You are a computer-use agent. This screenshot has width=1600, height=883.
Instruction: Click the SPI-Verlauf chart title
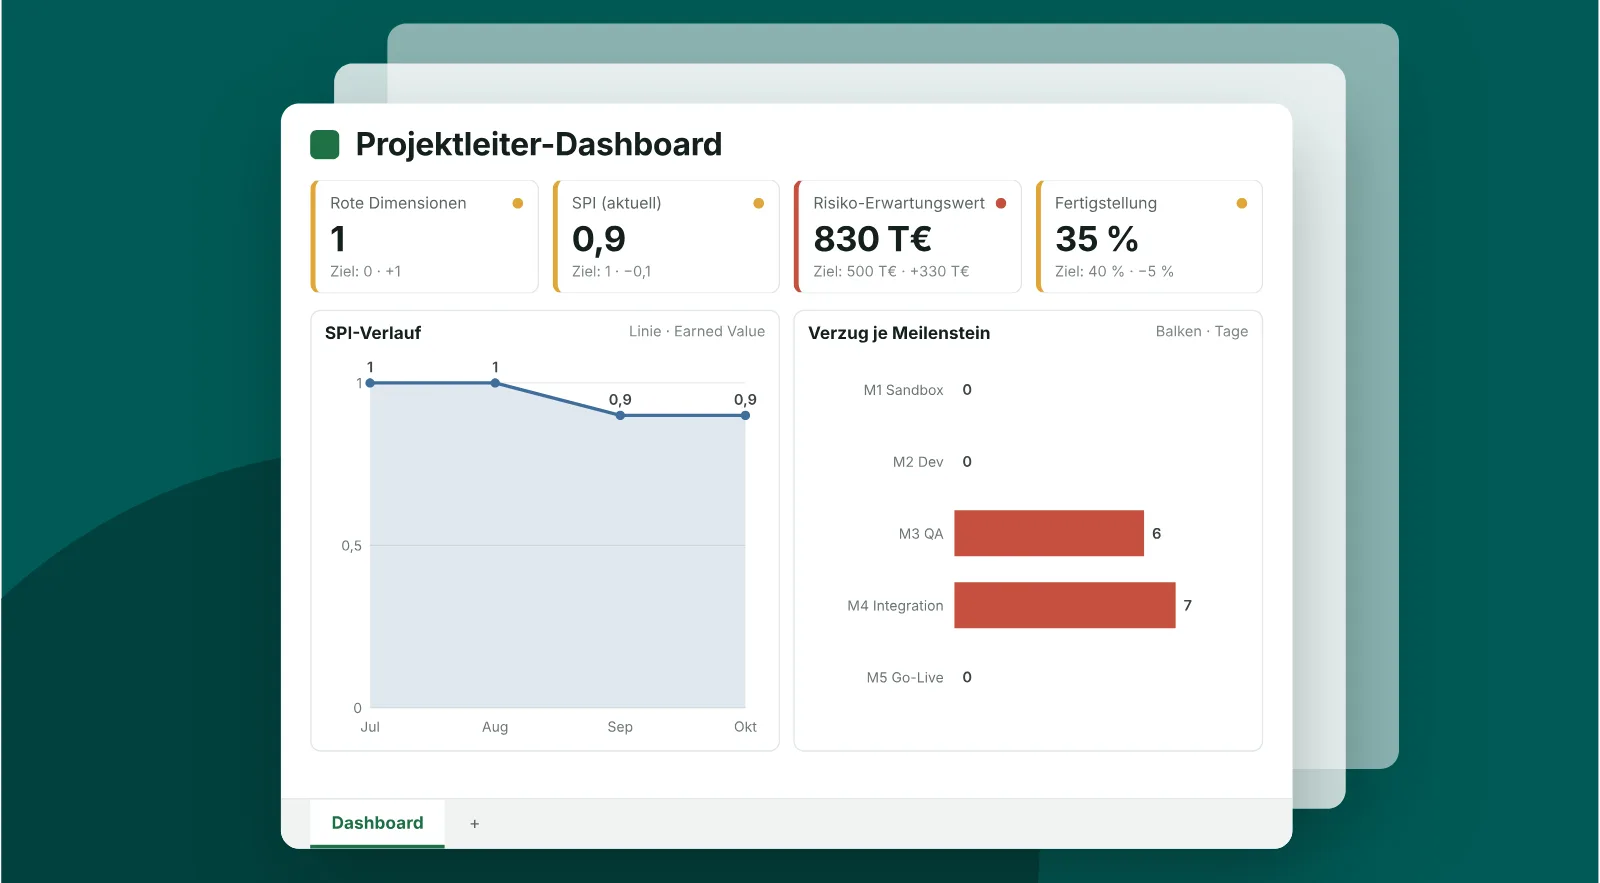click(373, 333)
